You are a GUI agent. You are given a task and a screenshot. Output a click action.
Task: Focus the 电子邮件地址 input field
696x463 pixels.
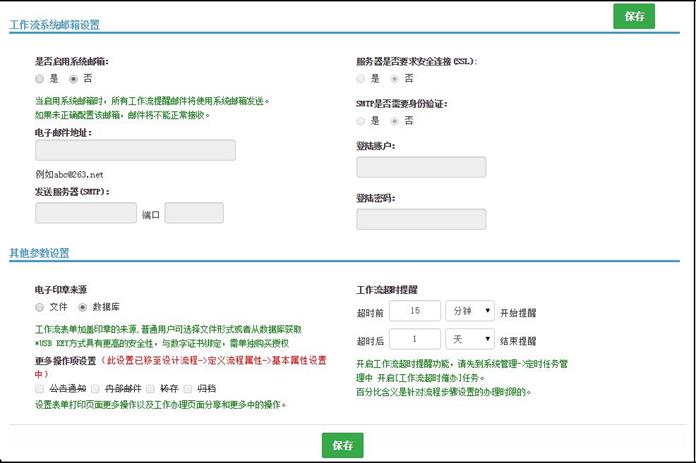(x=135, y=150)
